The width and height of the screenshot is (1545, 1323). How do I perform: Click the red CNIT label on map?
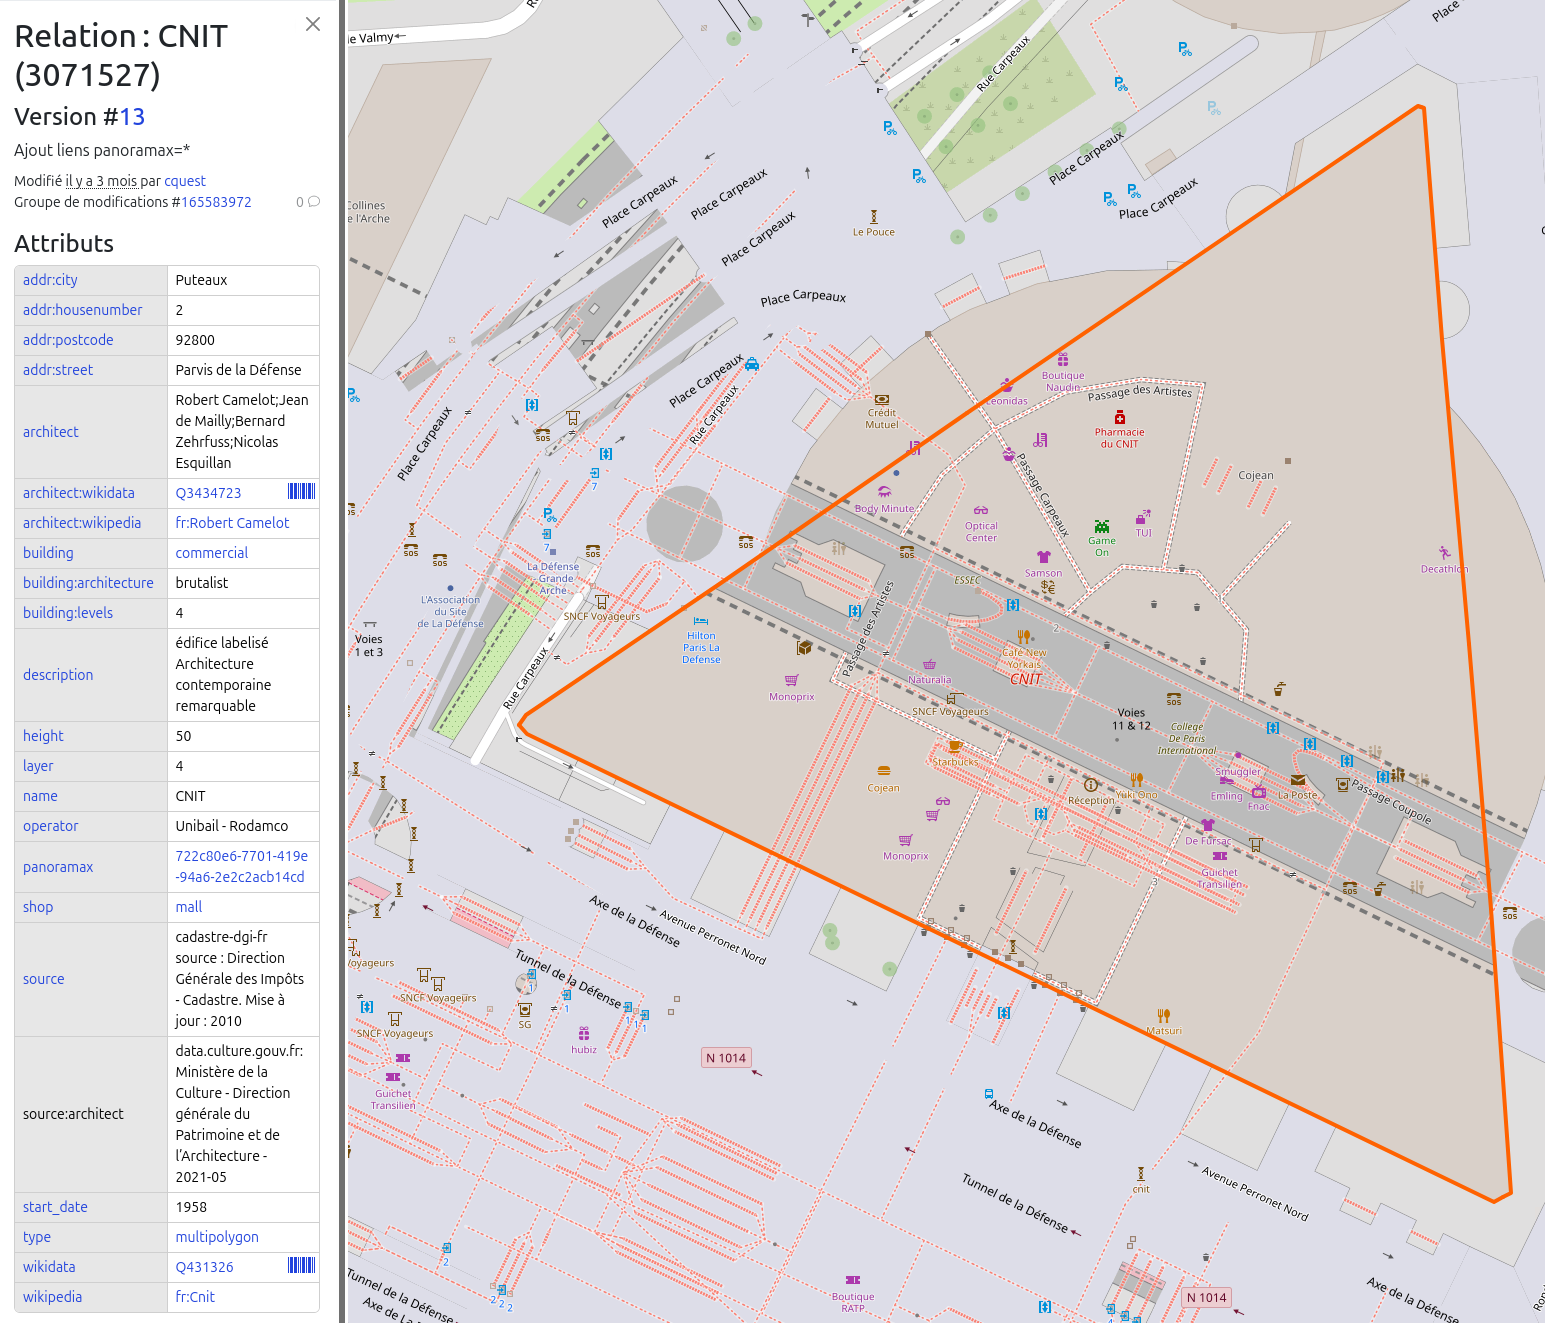point(1026,679)
